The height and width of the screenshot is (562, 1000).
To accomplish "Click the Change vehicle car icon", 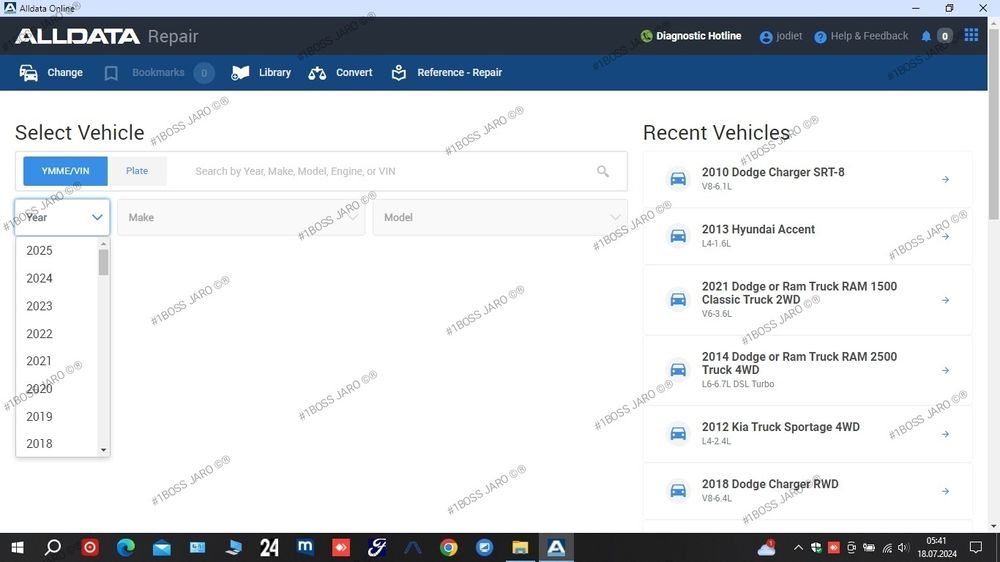I will point(29,73).
